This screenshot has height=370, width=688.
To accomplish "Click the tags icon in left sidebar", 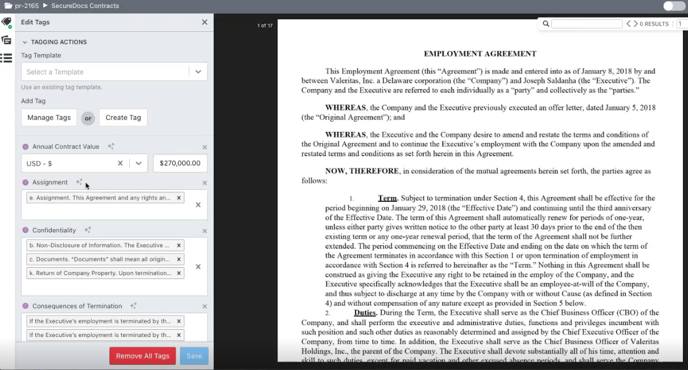I will 6,22.
